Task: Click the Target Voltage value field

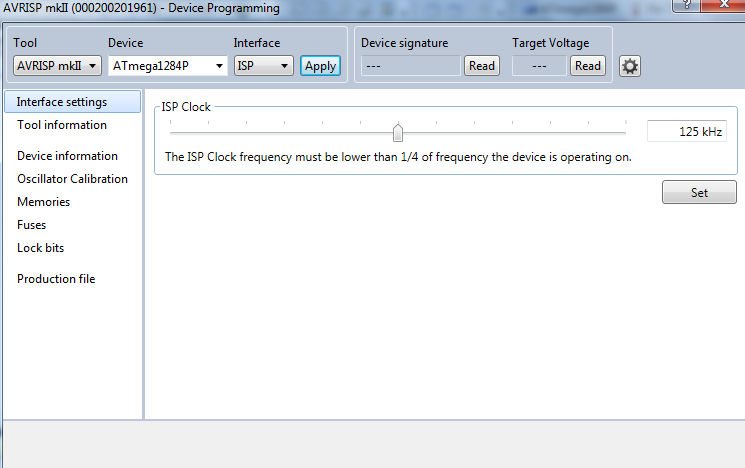Action: tap(540, 66)
